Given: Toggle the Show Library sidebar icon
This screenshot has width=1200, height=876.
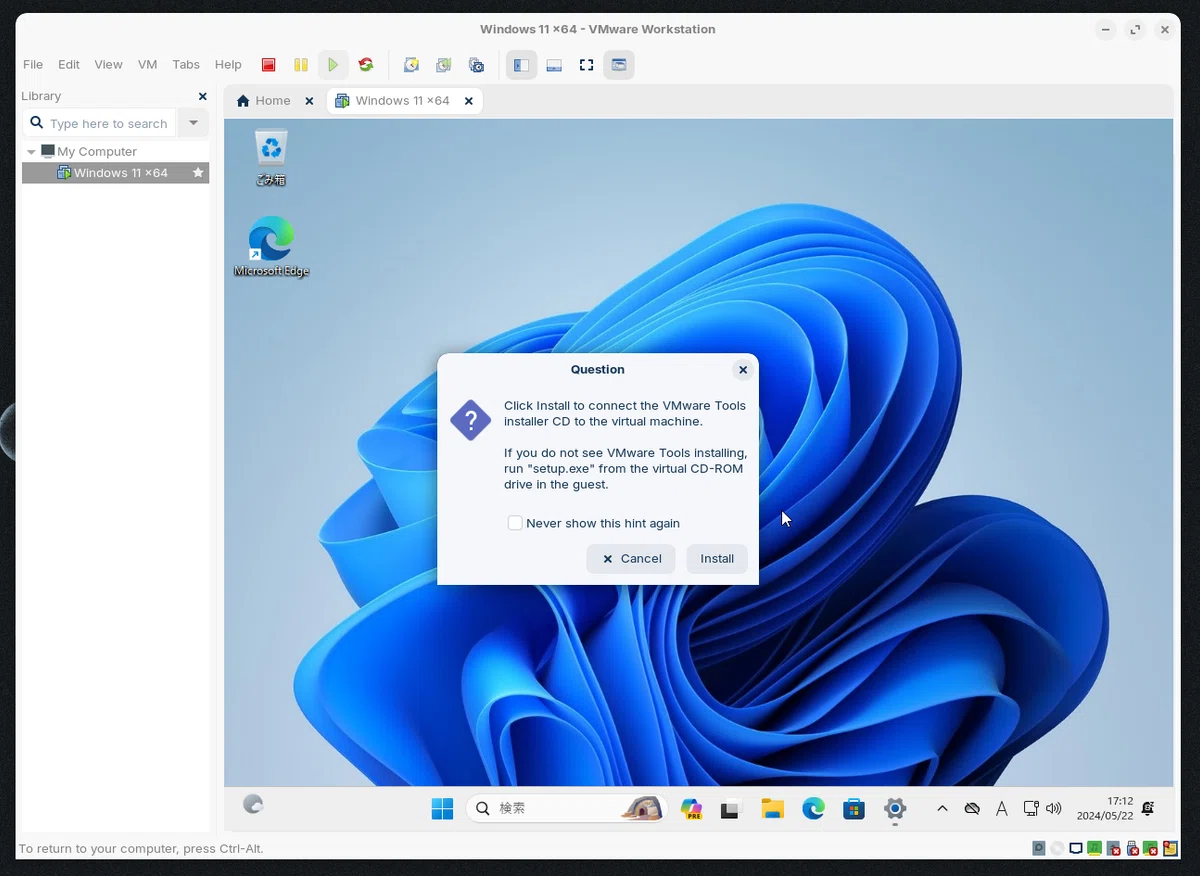Looking at the screenshot, I should (x=521, y=65).
